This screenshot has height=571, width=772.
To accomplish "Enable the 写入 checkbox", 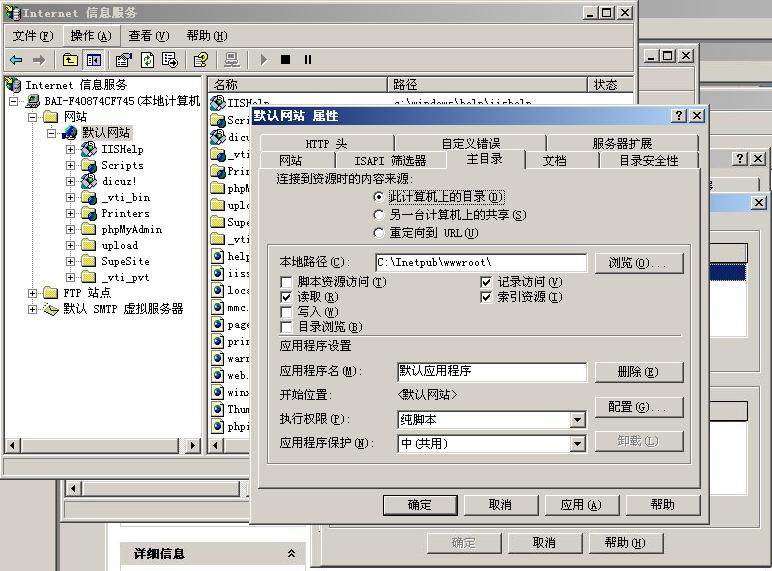I will [x=286, y=312].
